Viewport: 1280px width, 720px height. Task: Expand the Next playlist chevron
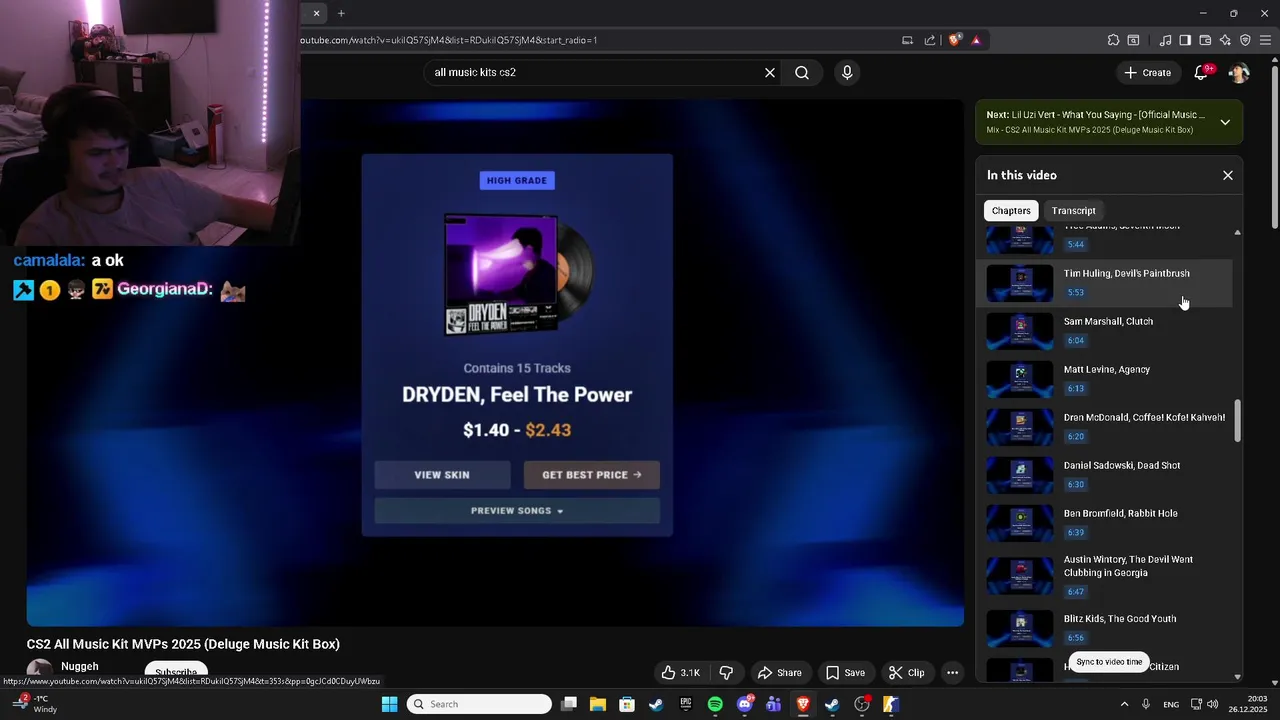pos(1225,122)
